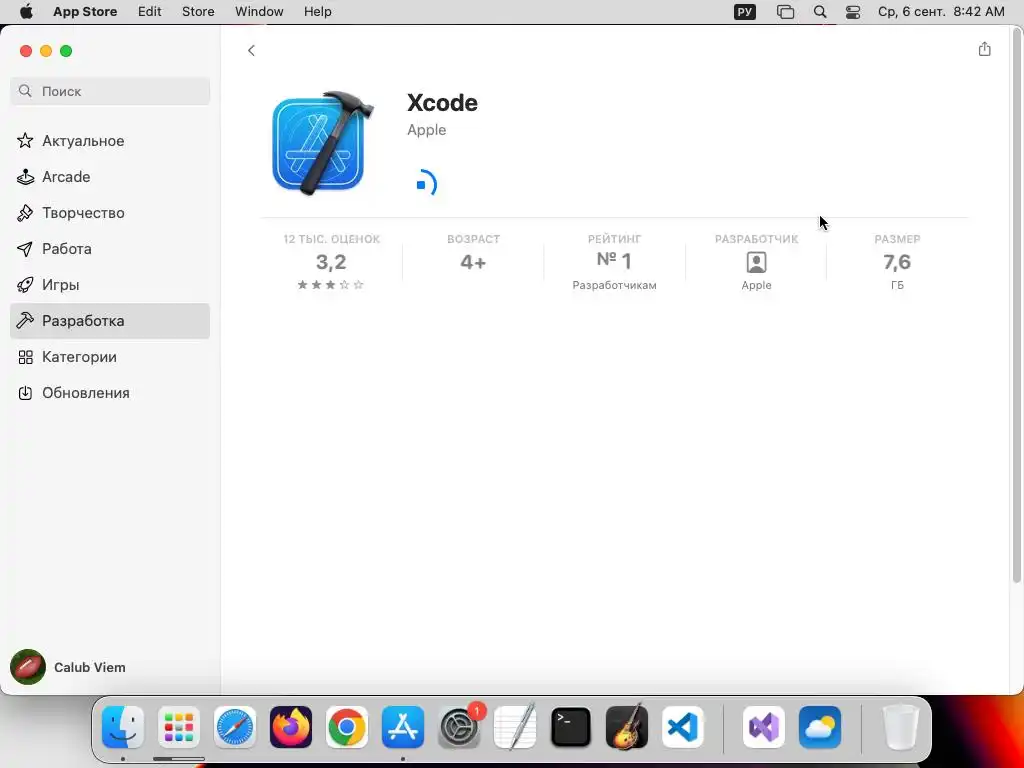Click the 3,2 rating value
The width and height of the screenshot is (1024, 768).
(x=330, y=262)
